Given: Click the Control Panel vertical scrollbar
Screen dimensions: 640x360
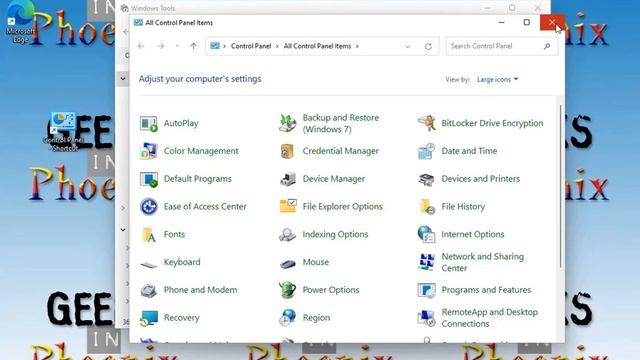Looking at the screenshot, I should 560,187.
